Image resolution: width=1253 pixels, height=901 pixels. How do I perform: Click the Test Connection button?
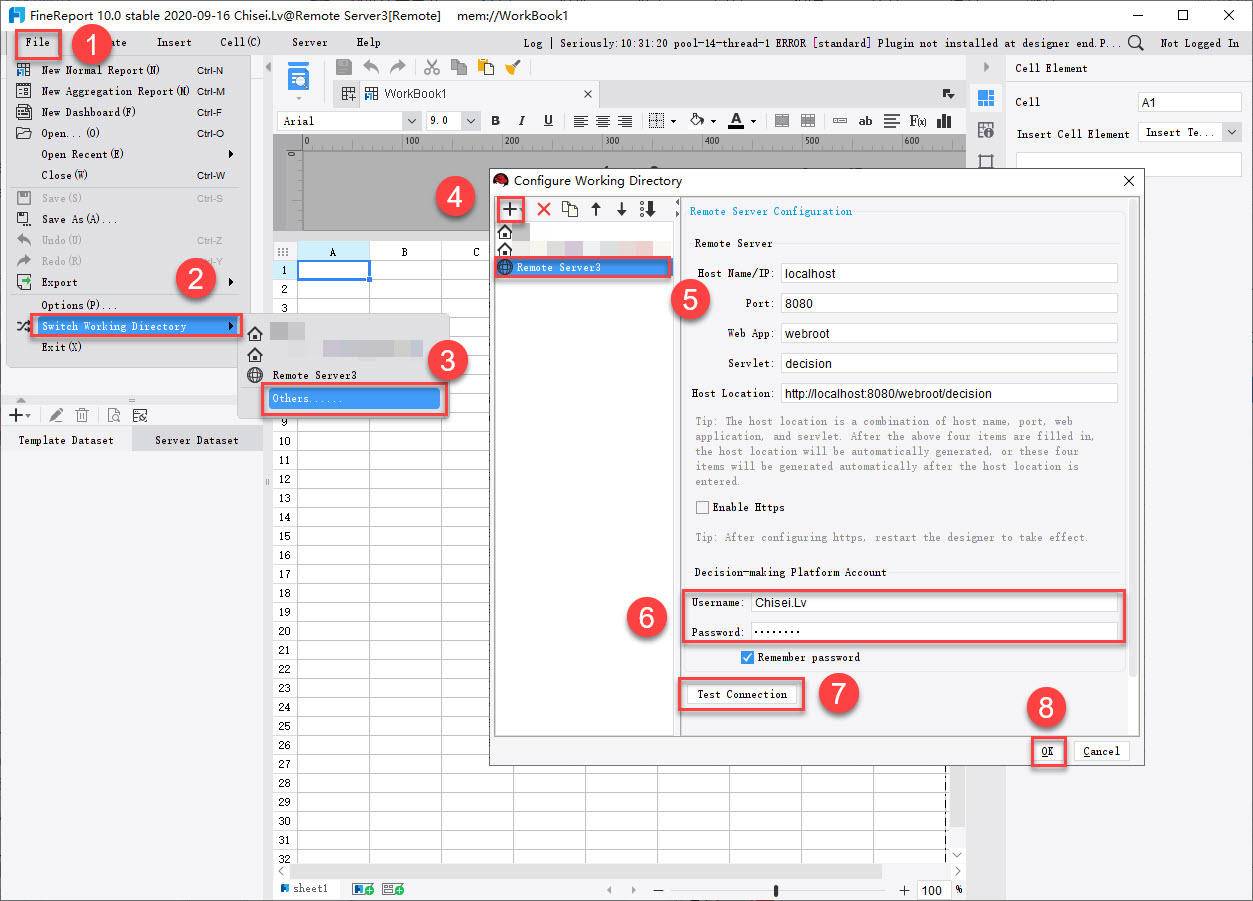741,693
